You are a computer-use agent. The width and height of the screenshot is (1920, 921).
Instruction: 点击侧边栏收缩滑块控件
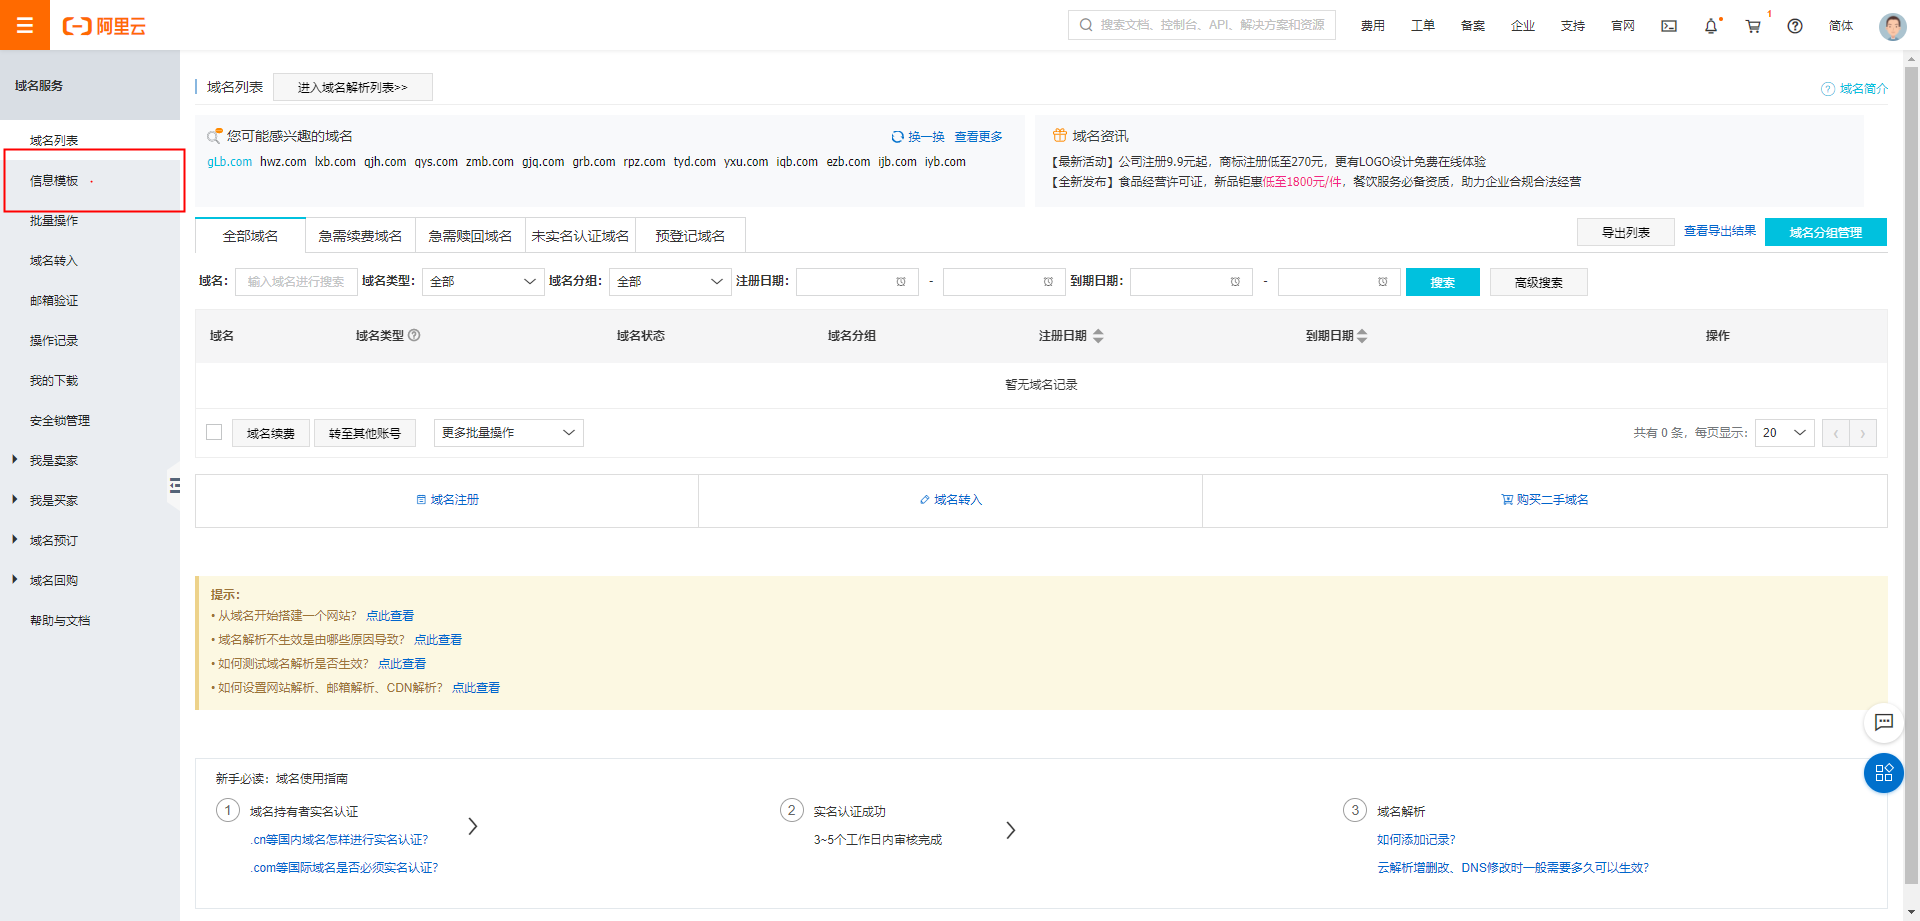click(175, 486)
